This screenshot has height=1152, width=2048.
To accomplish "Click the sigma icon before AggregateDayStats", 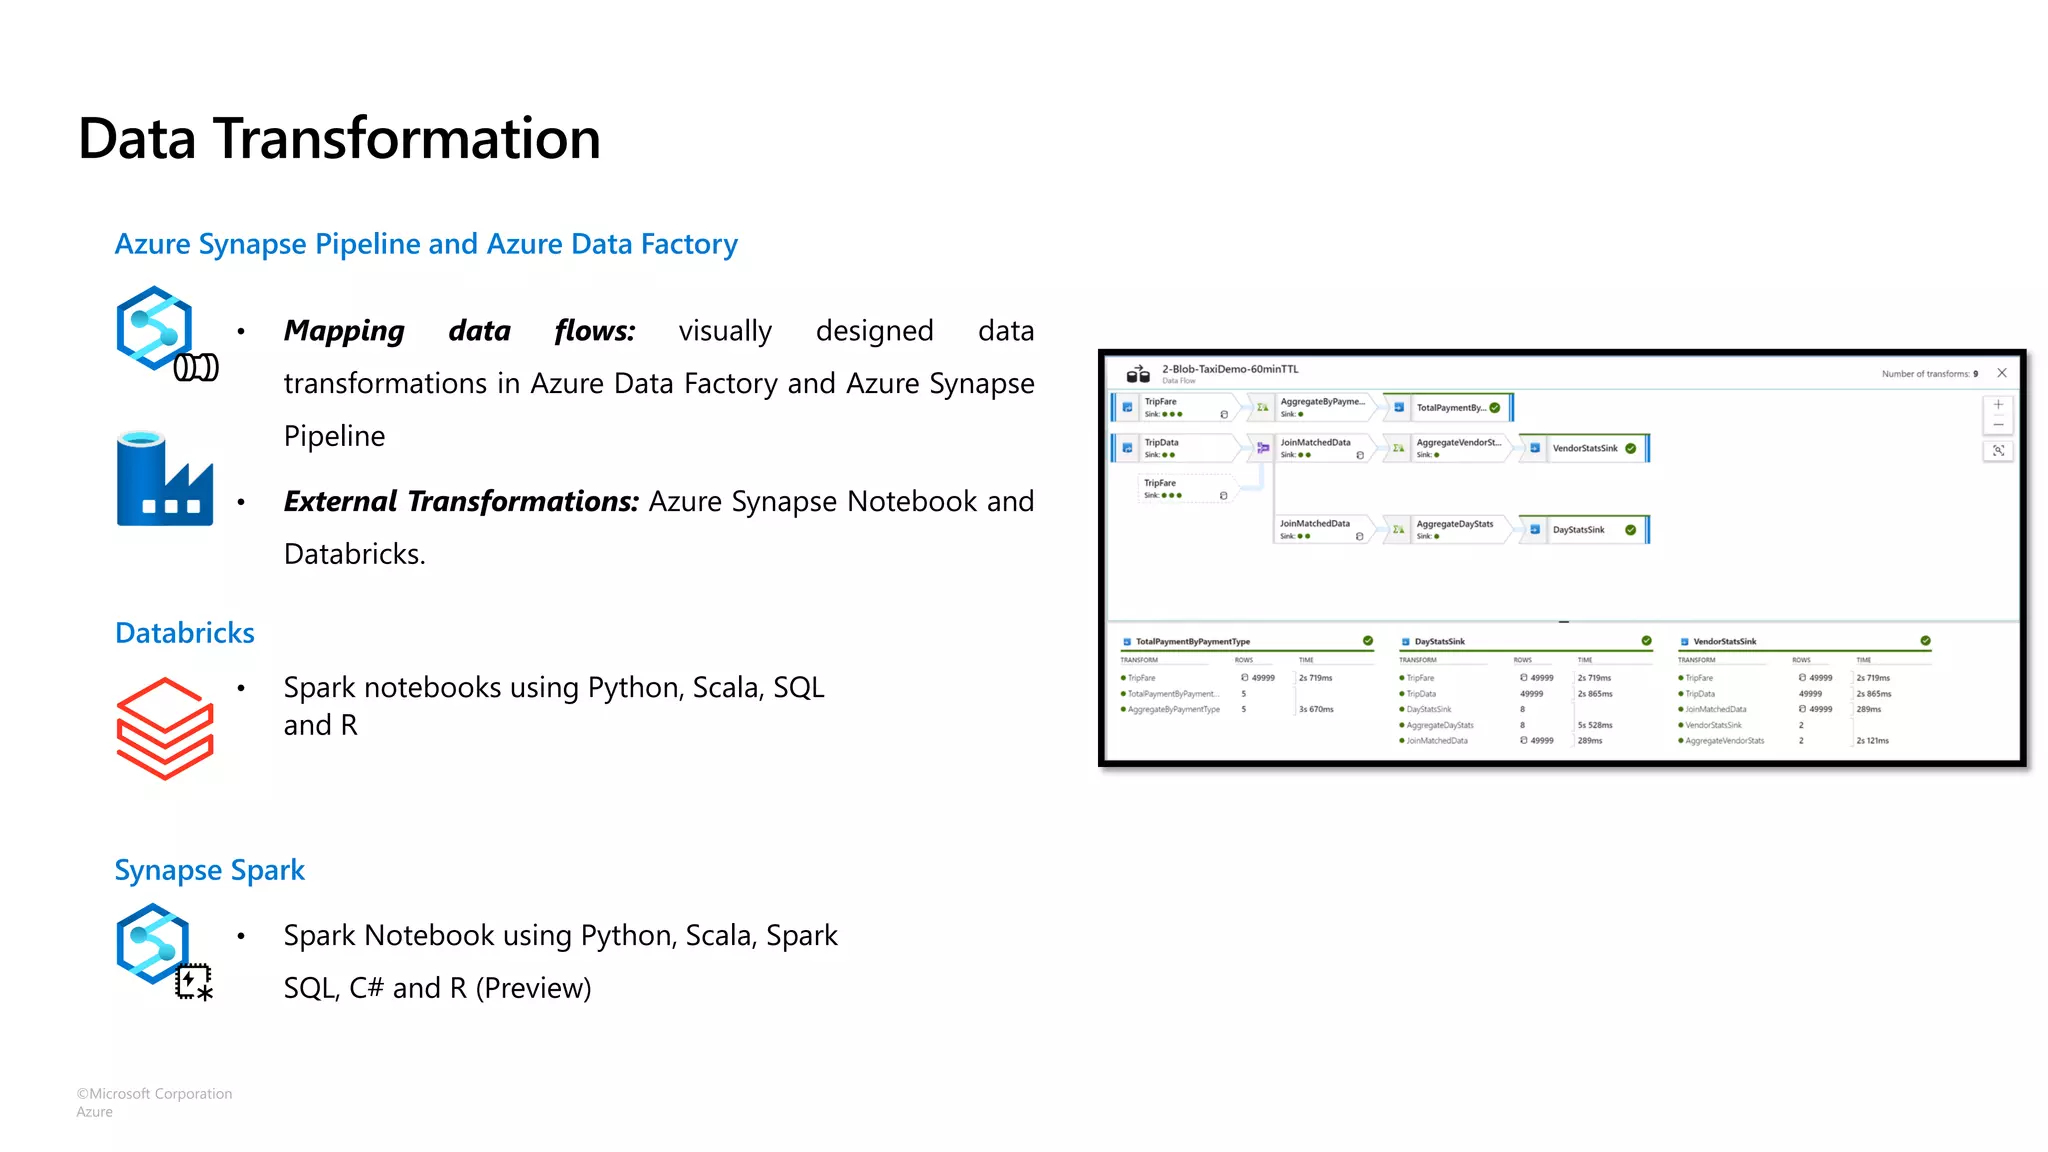I will point(1399,529).
